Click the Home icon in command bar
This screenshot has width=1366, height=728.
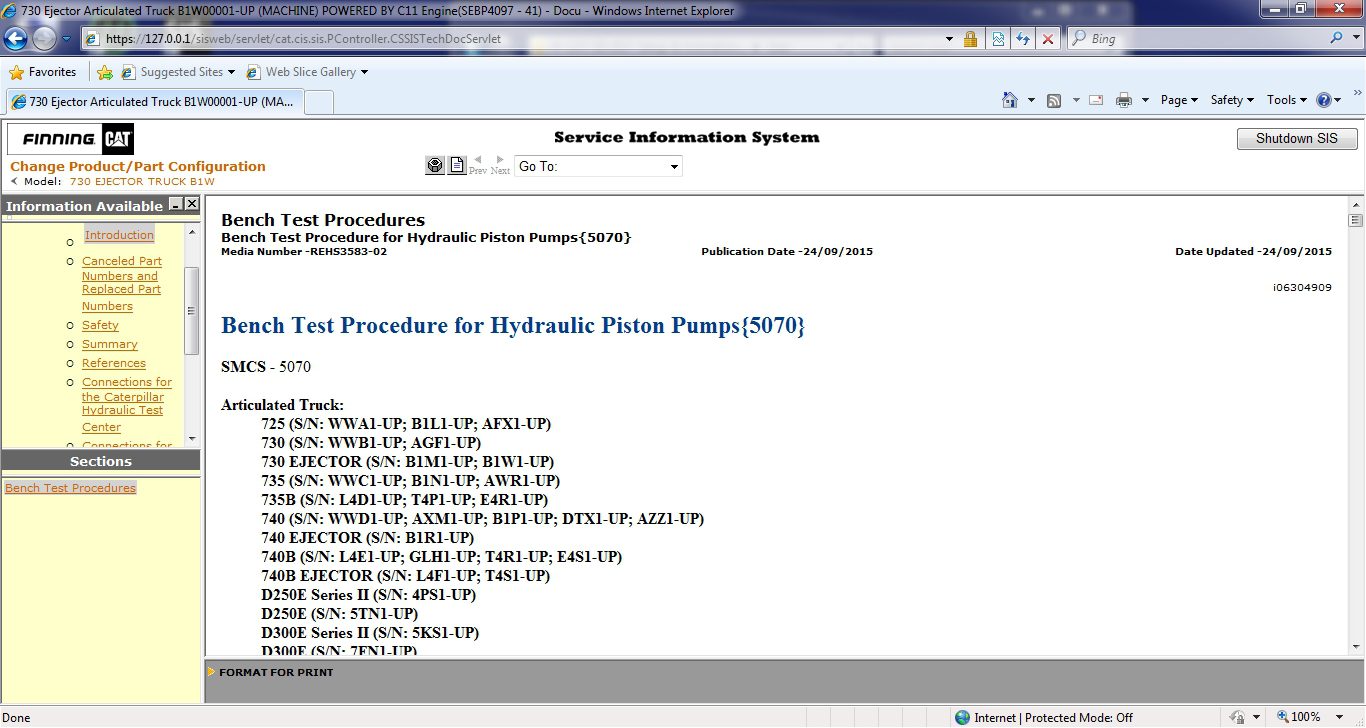(1011, 100)
